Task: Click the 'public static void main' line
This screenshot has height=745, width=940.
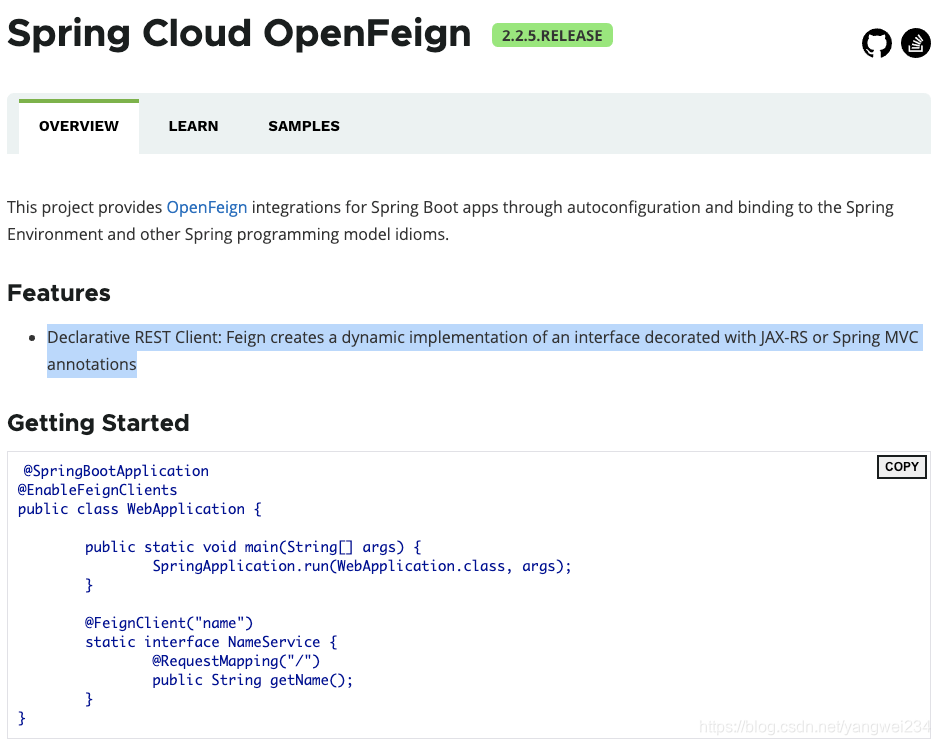Action: (253, 547)
